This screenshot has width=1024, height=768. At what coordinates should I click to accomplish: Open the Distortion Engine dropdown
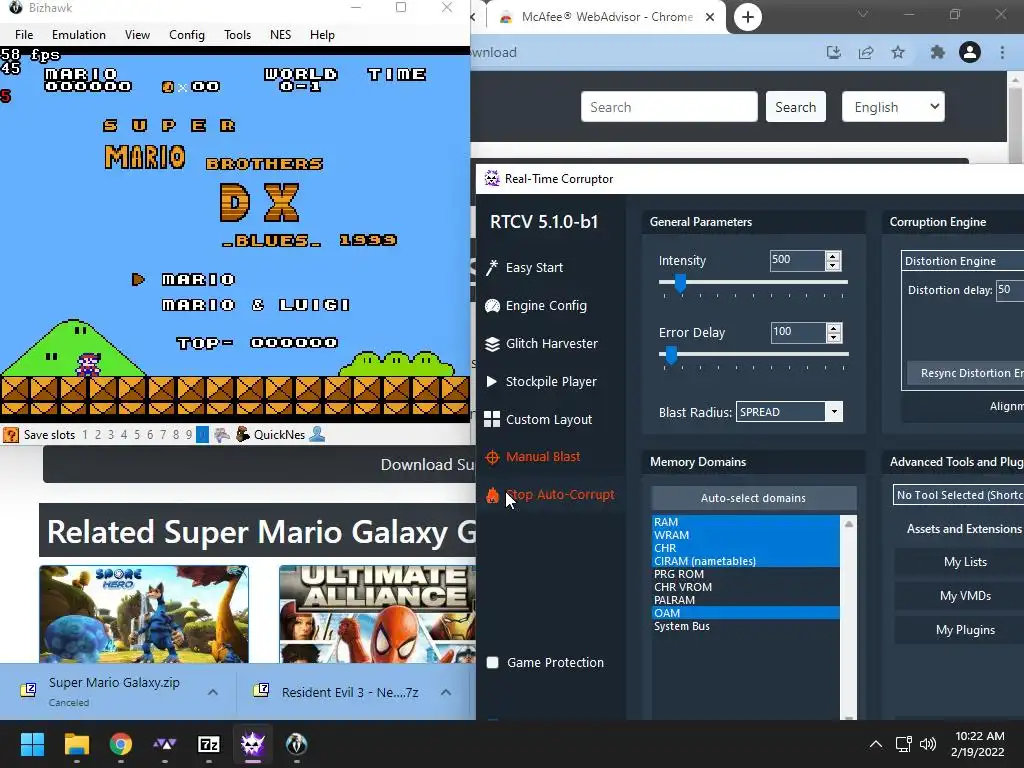(963, 261)
